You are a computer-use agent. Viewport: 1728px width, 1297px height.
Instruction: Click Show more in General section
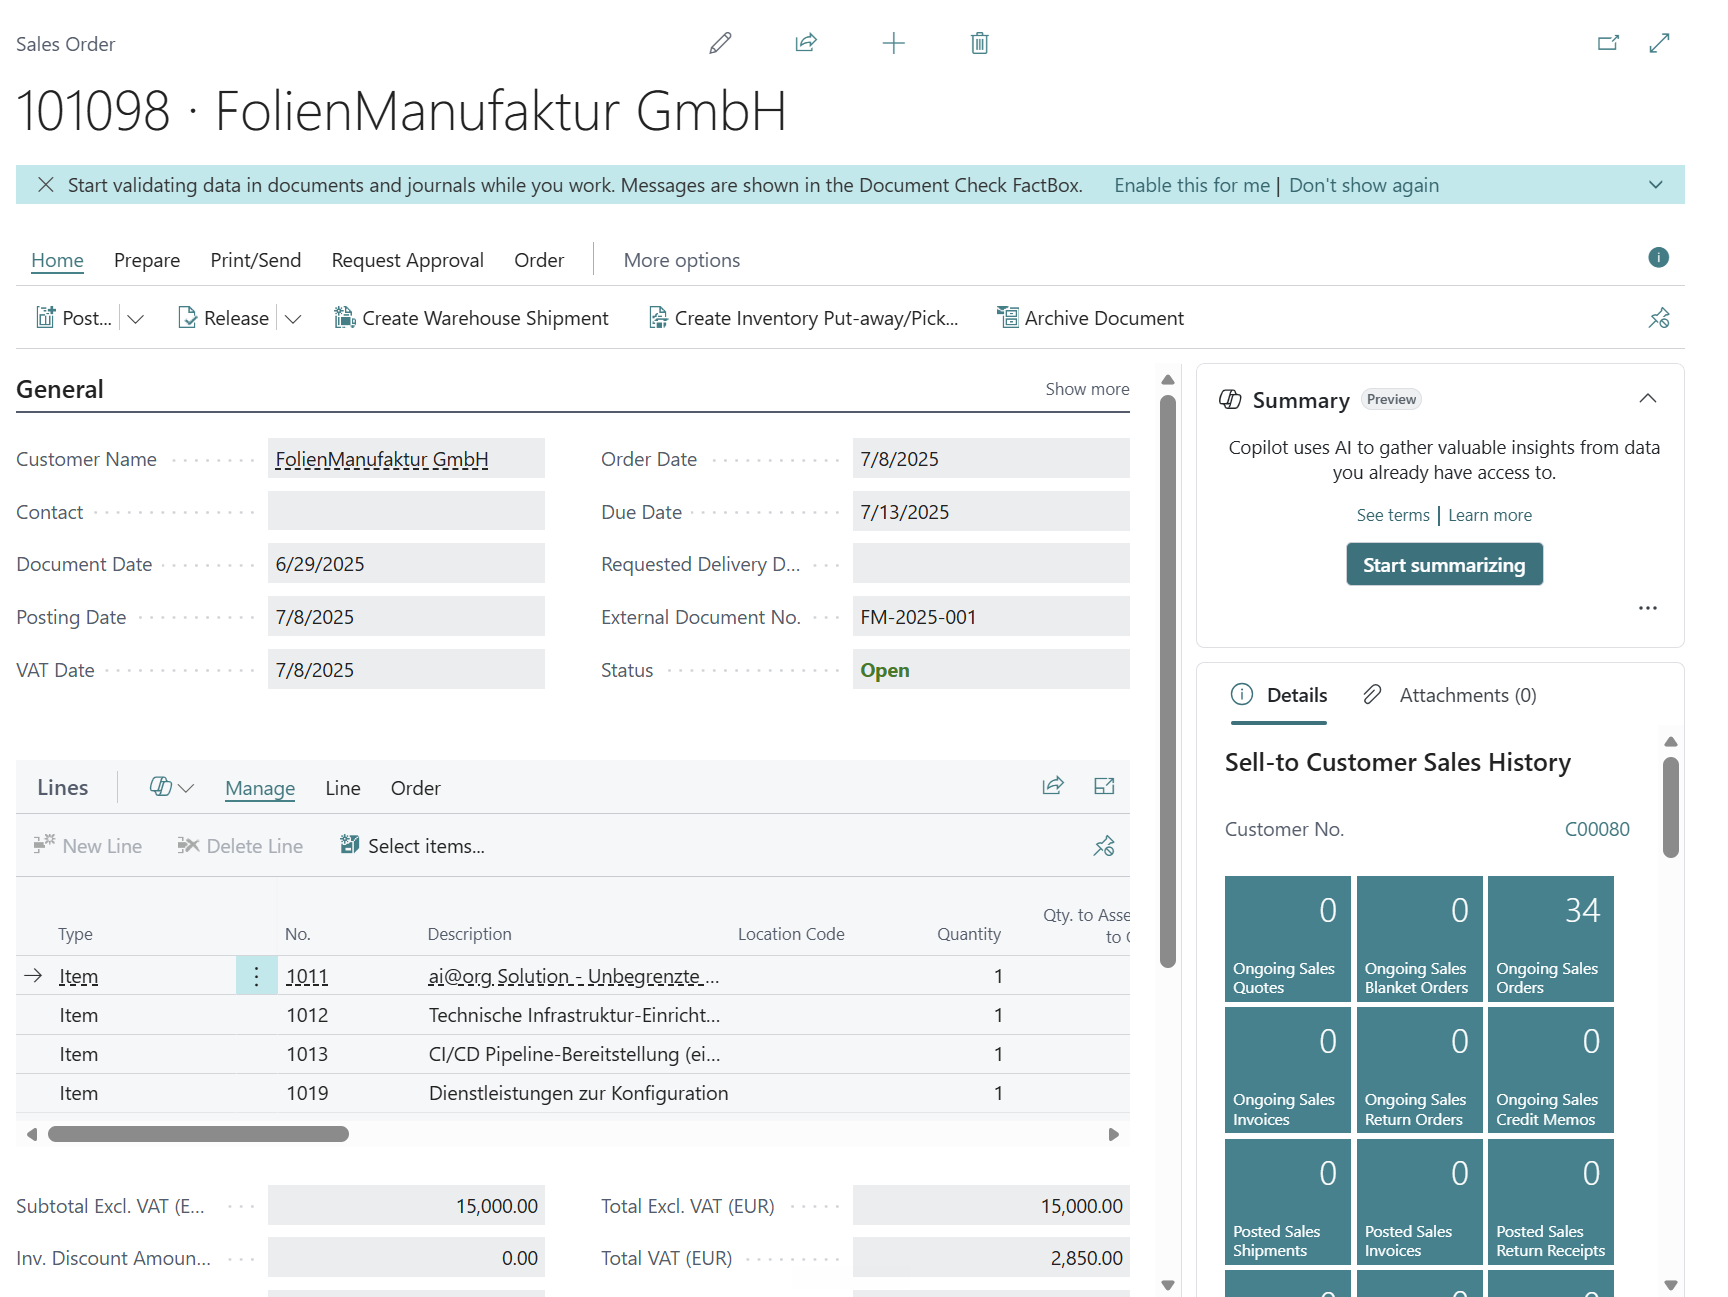click(x=1087, y=389)
